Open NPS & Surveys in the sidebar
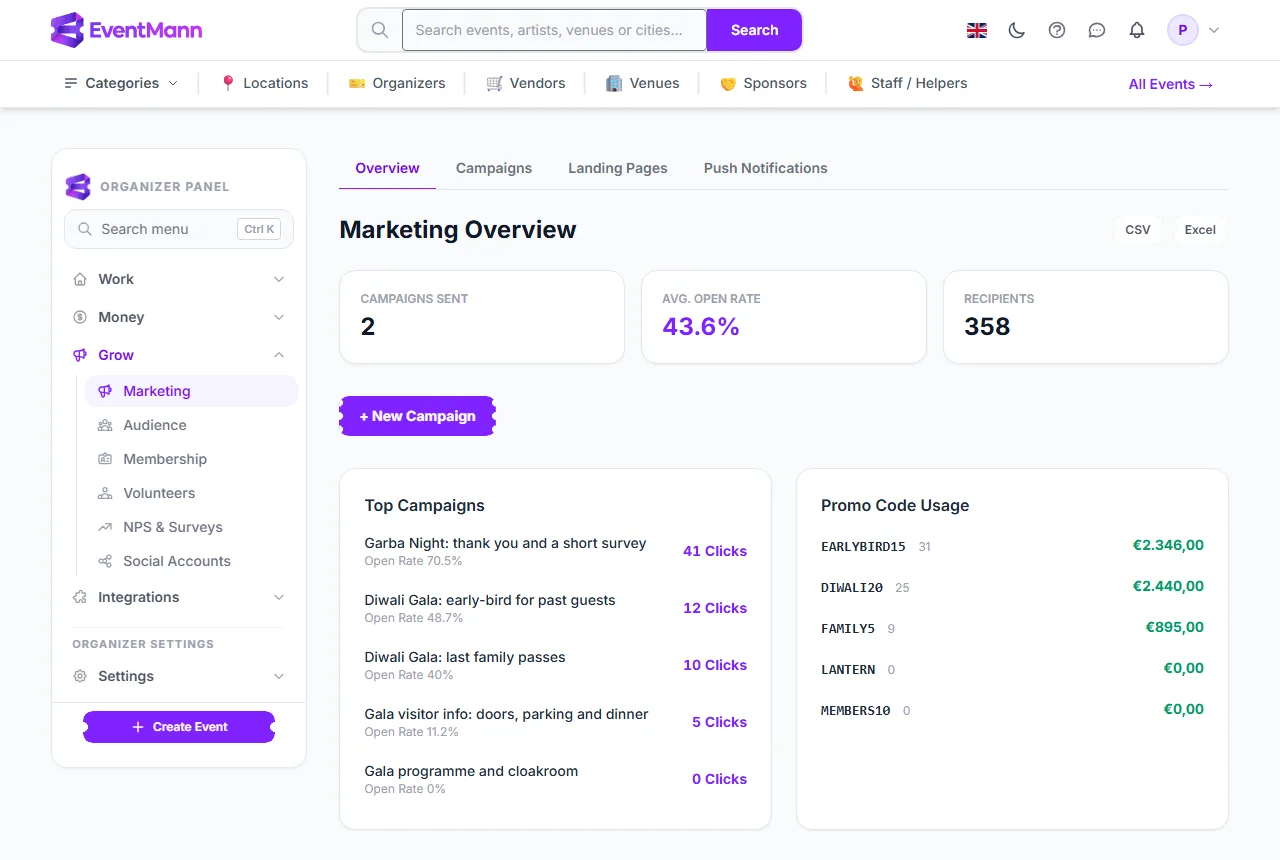This screenshot has width=1280, height=860. [x=191, y=527]
